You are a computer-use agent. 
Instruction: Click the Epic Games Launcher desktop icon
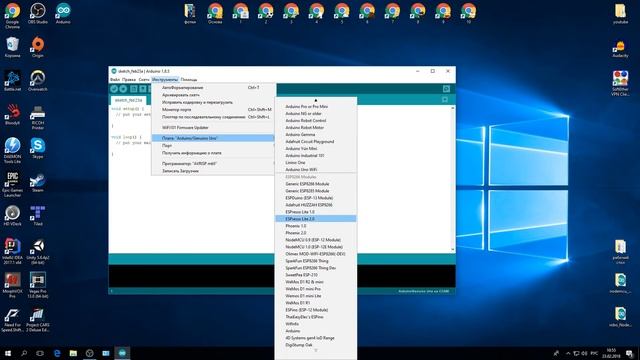coord(12,184)
